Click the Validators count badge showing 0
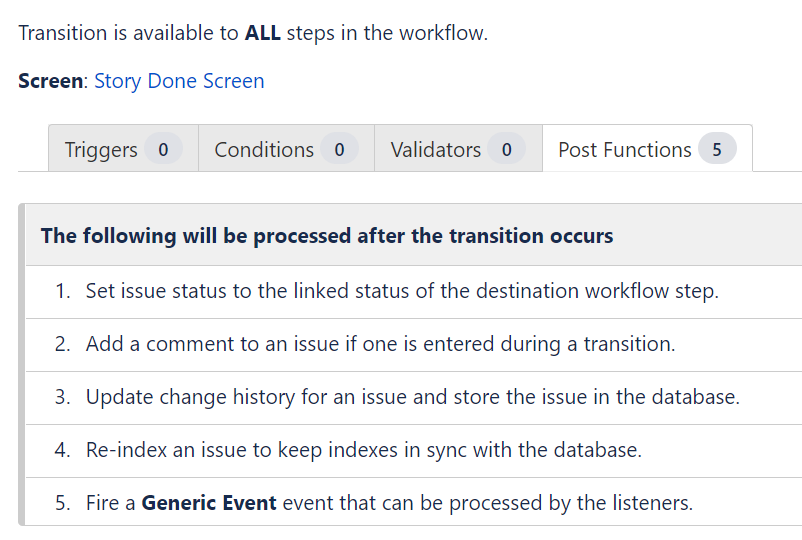The image size is (802, 540). point(506,149)
